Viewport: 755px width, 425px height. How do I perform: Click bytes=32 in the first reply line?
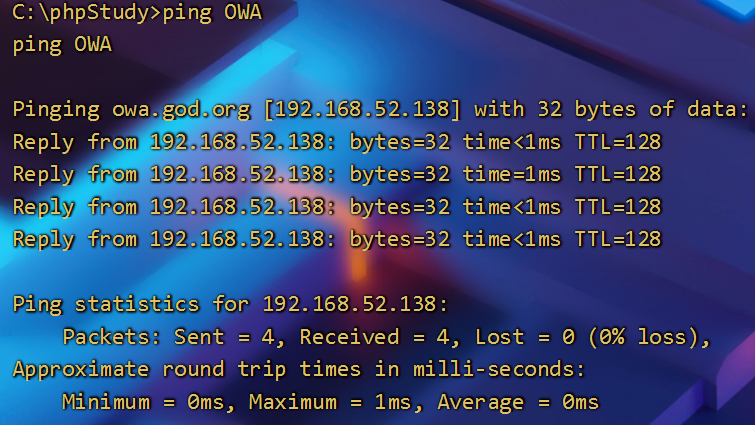tap(400, 142)
